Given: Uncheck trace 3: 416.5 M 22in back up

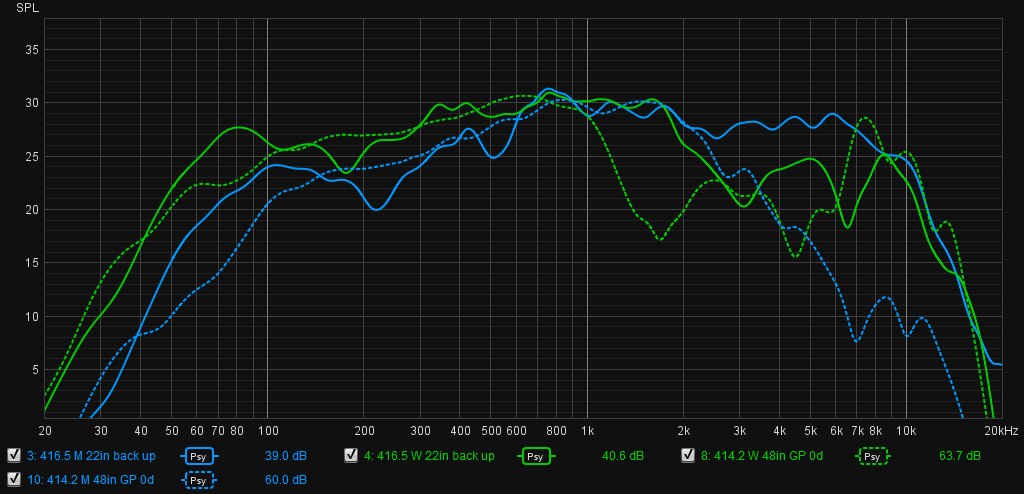Looking at the screenshot, I should click(13, 455).
